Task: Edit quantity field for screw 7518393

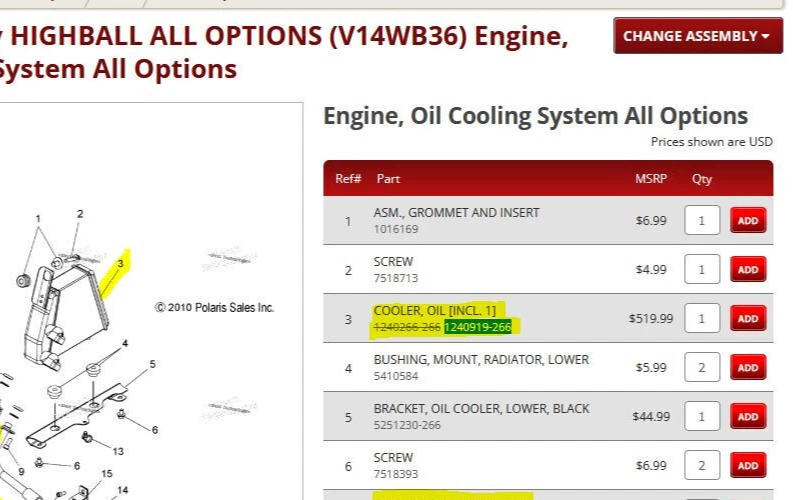Action: [702, 465]
